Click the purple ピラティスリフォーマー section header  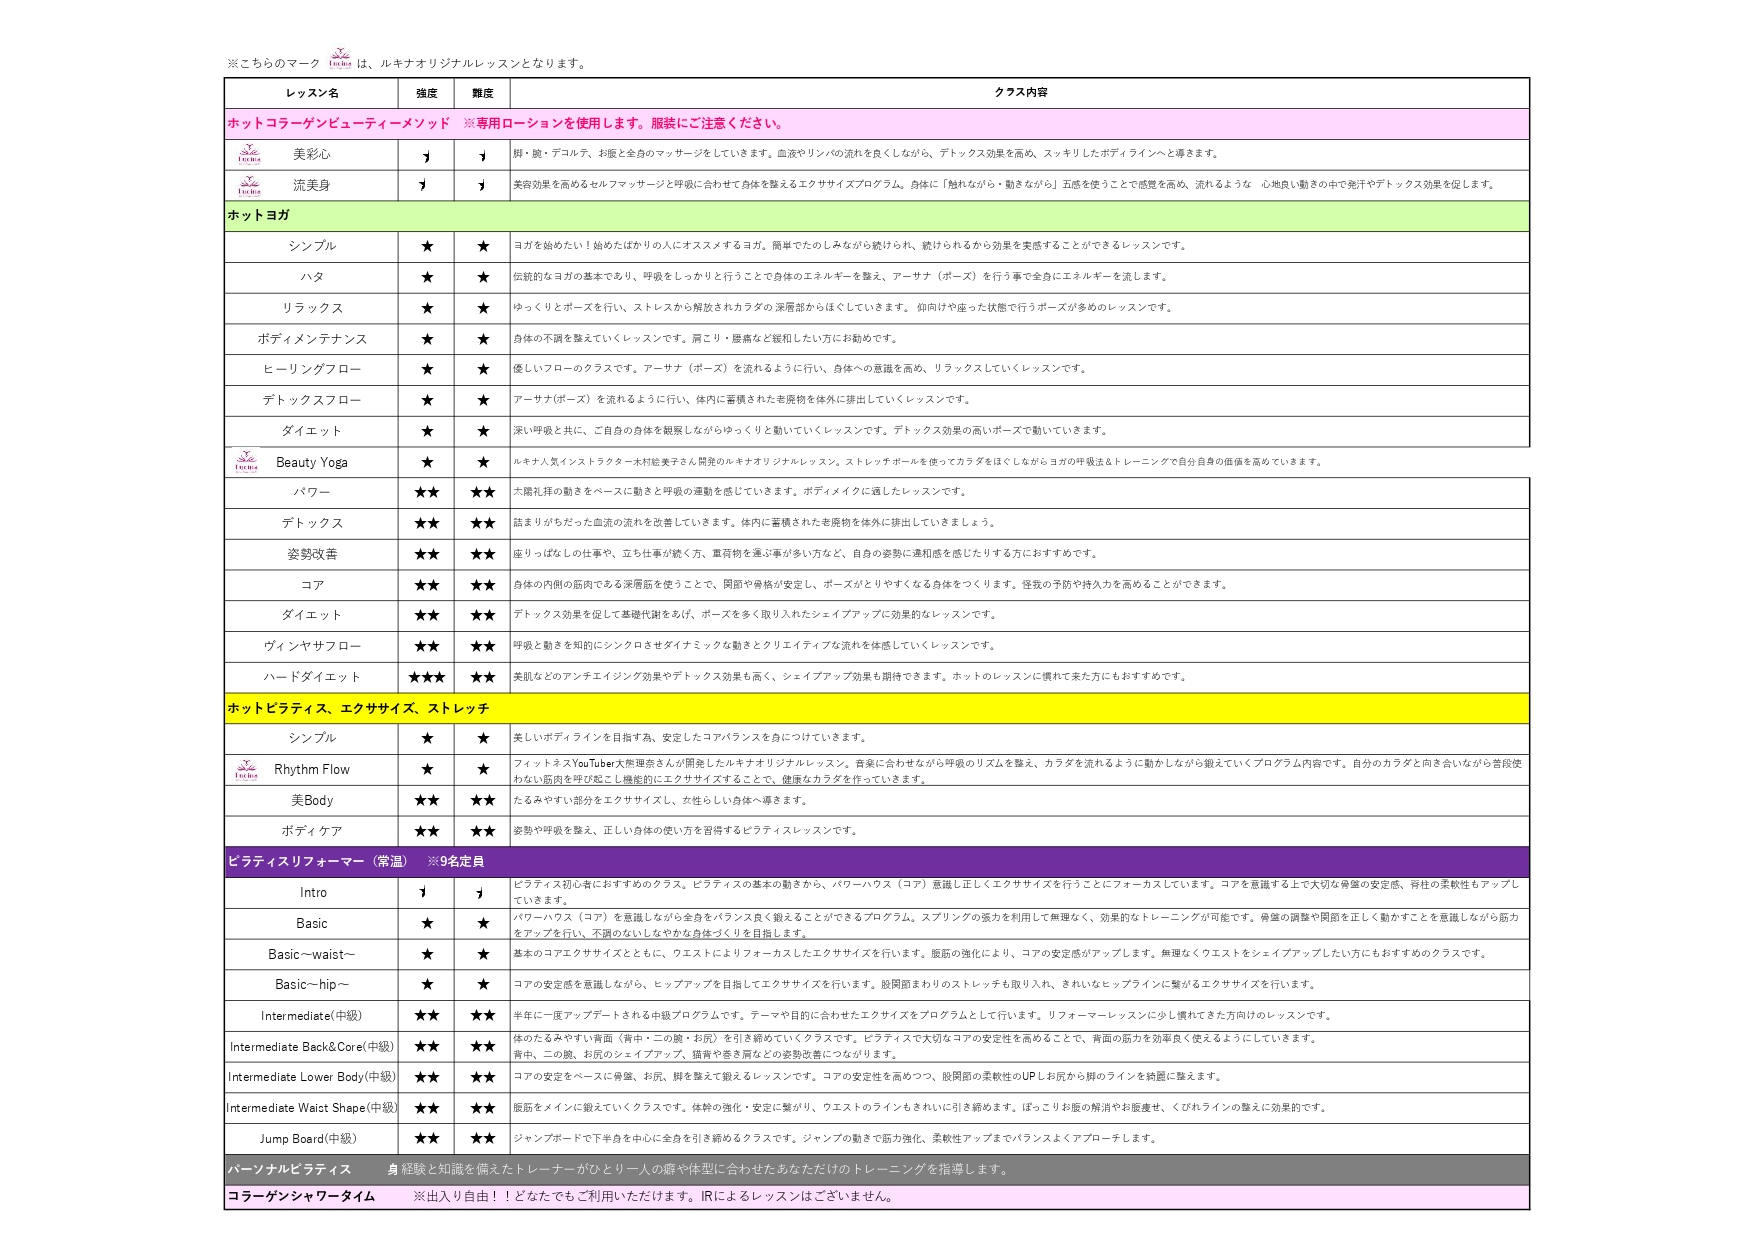pyautogui.click(x=876, y=861)
